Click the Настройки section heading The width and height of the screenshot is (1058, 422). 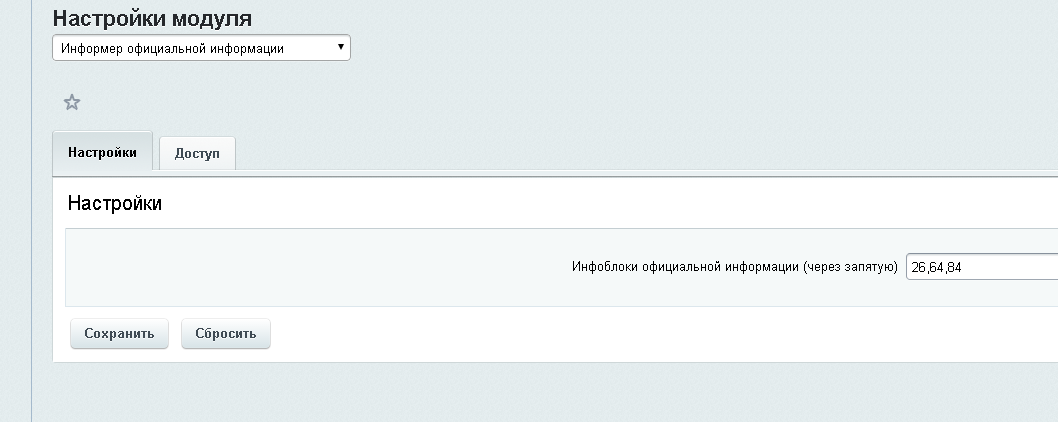point(115,203)
